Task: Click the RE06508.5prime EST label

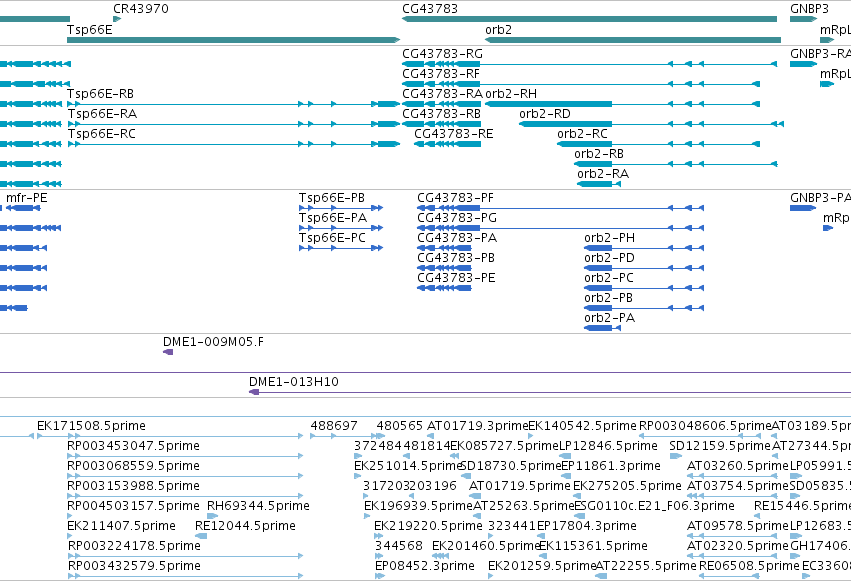Action: [x=749, y=567]
